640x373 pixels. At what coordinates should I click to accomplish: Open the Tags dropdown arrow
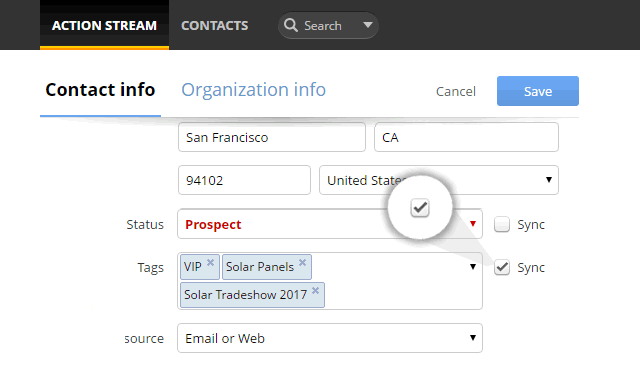coord(473,266)
